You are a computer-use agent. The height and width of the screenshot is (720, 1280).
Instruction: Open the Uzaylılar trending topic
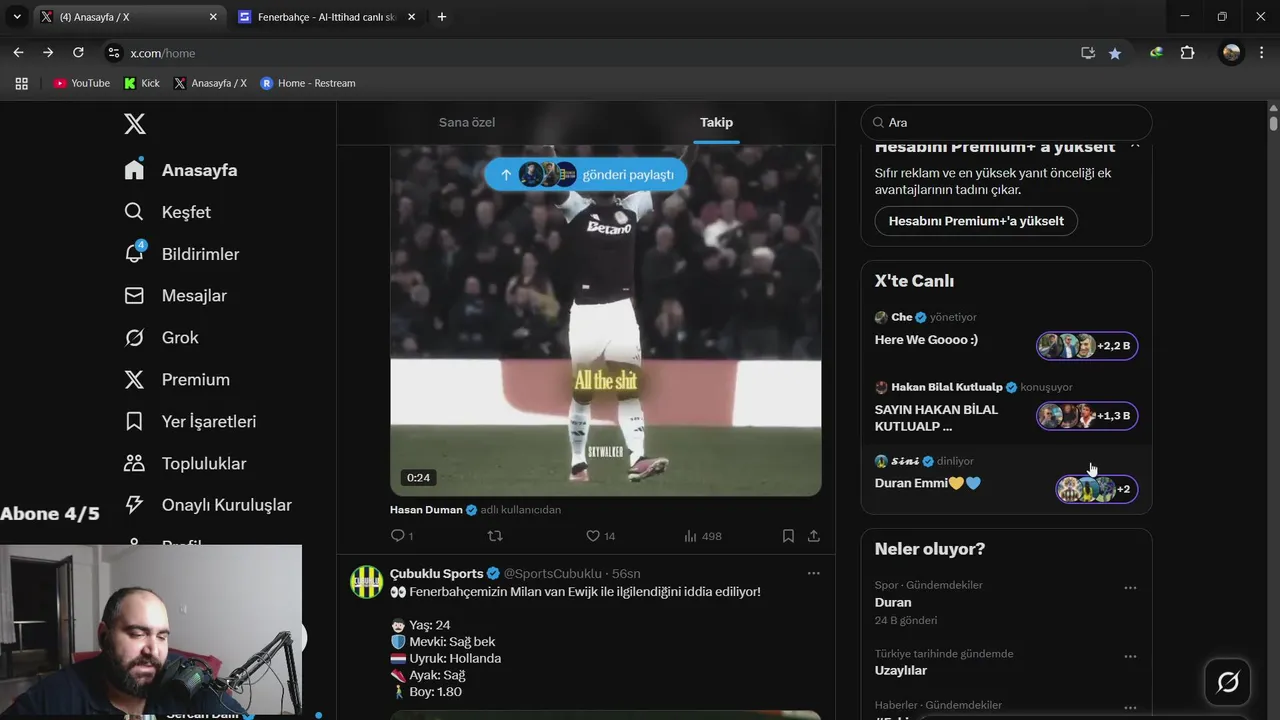(901, 671)
